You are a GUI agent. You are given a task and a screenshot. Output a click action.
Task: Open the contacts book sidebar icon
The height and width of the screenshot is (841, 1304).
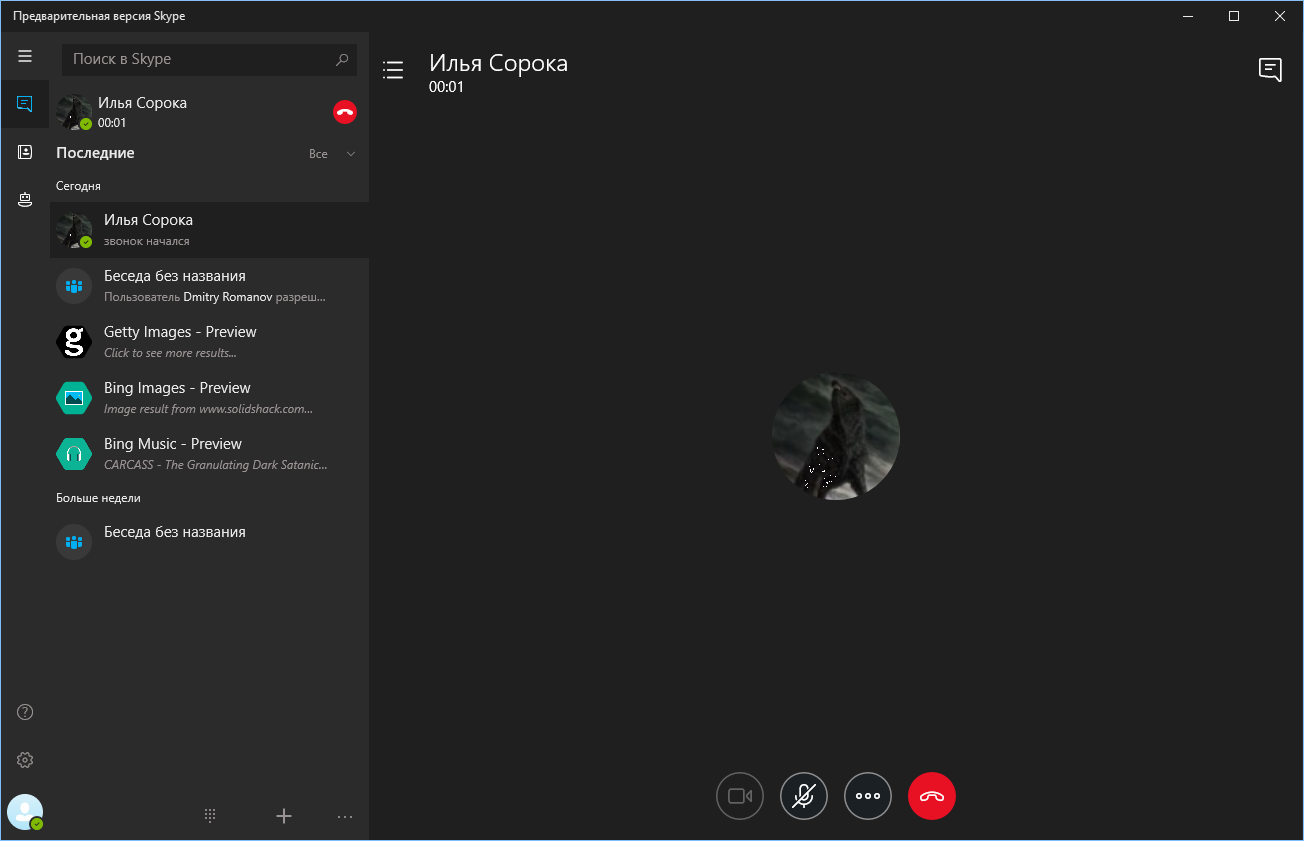(x=25, y=152)
